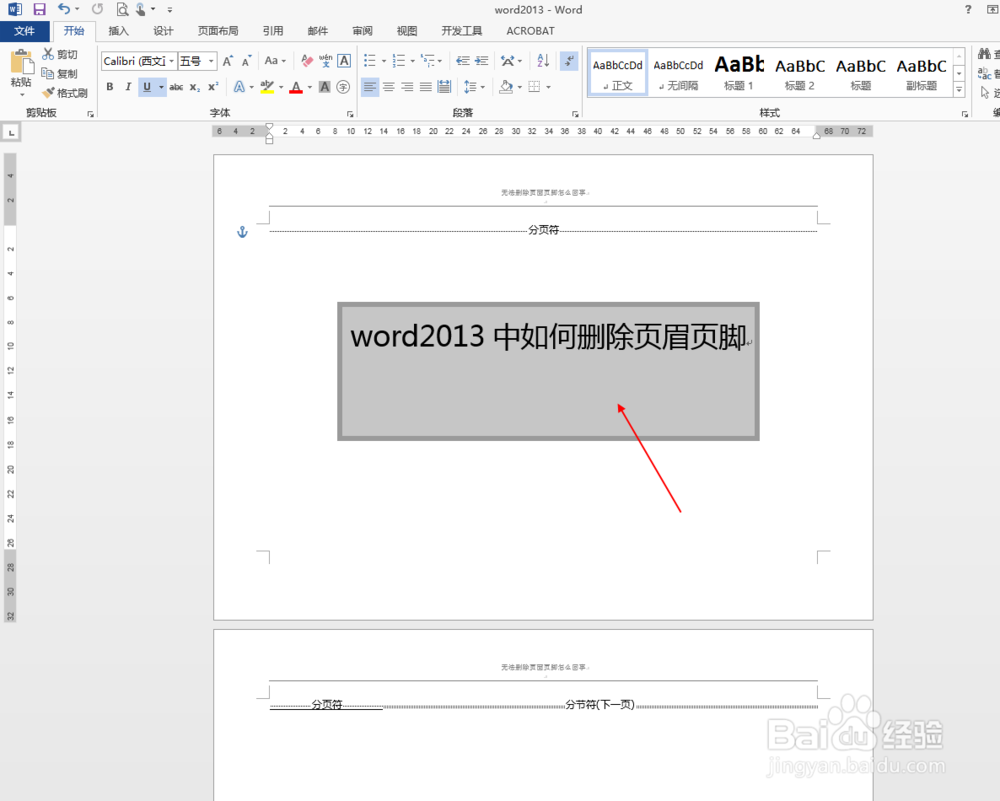Click the distributed alignment icon

pyautogui.click(x=445, y=87)
